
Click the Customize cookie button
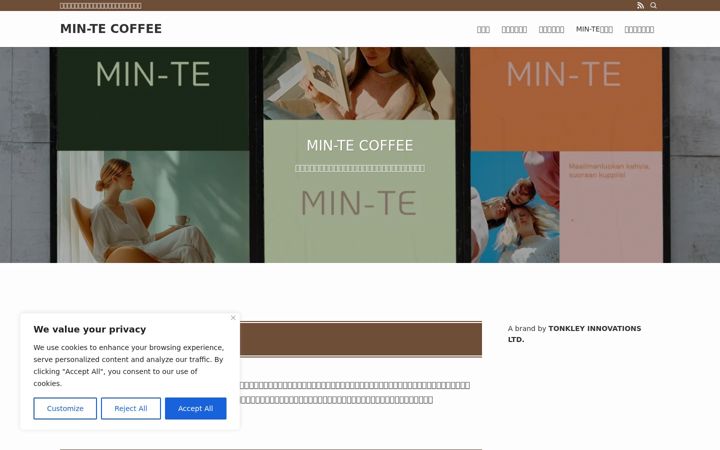(x=65, y=408)
